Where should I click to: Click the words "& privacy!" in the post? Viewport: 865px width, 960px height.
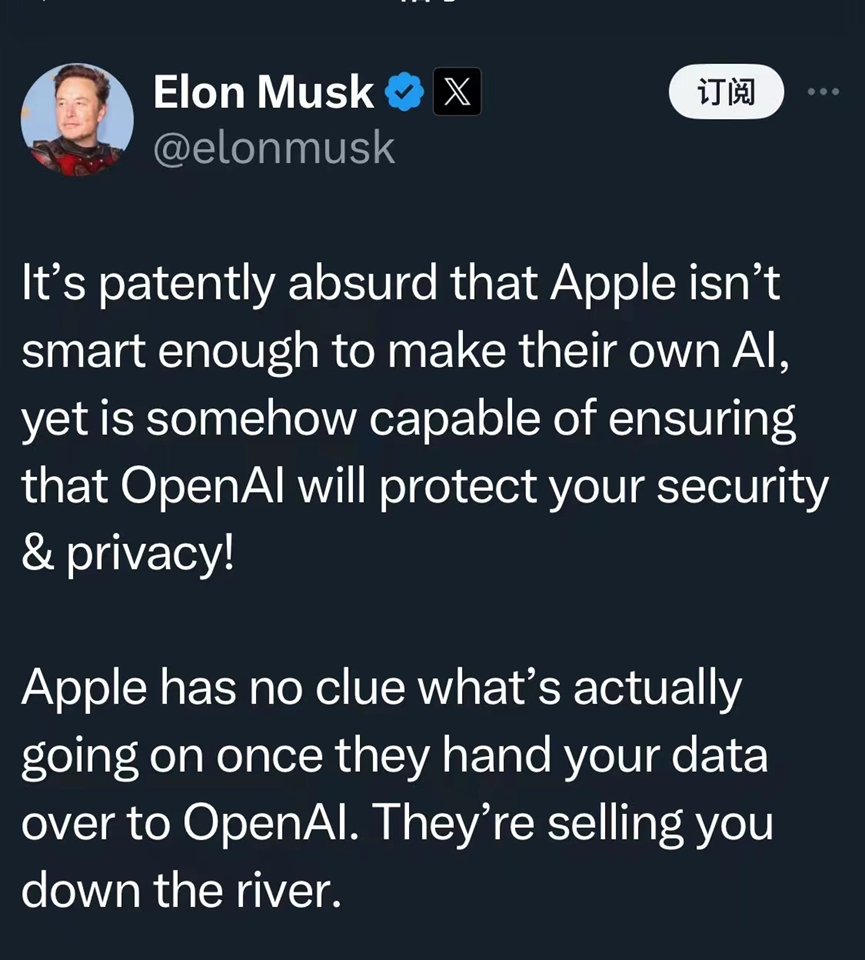127,555
